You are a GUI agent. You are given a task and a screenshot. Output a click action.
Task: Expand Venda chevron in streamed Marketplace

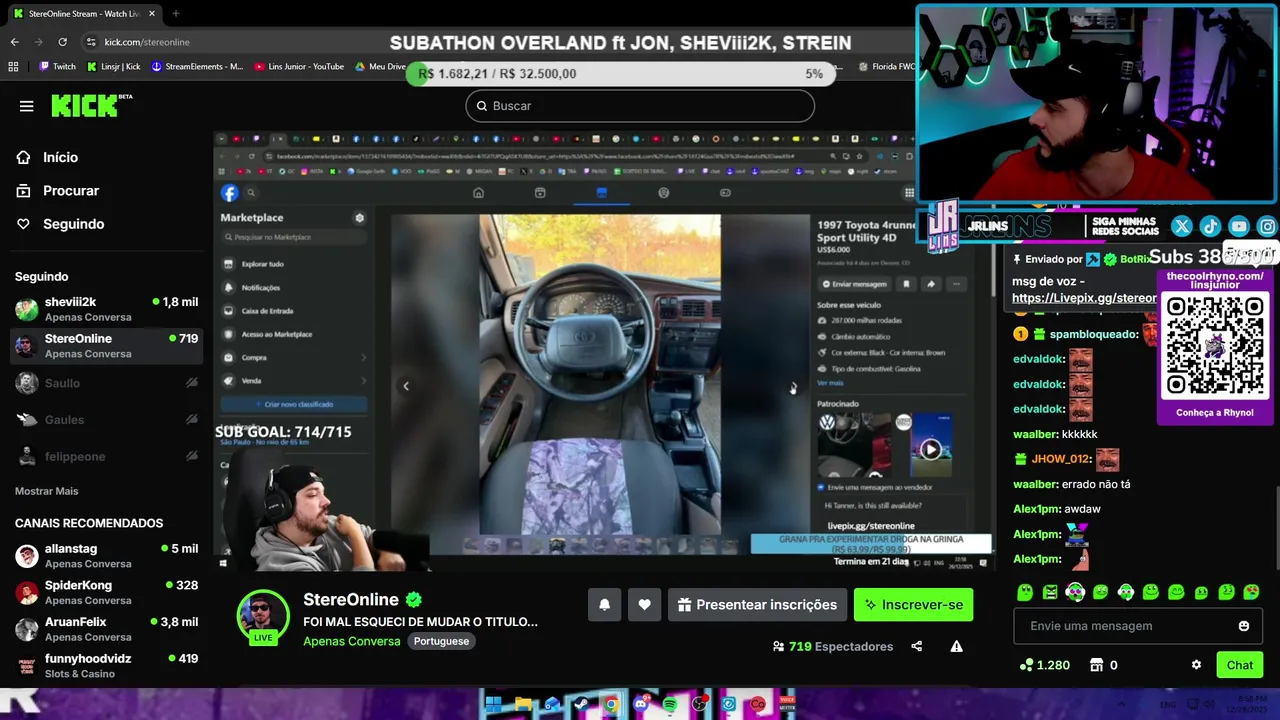(363, 380)
